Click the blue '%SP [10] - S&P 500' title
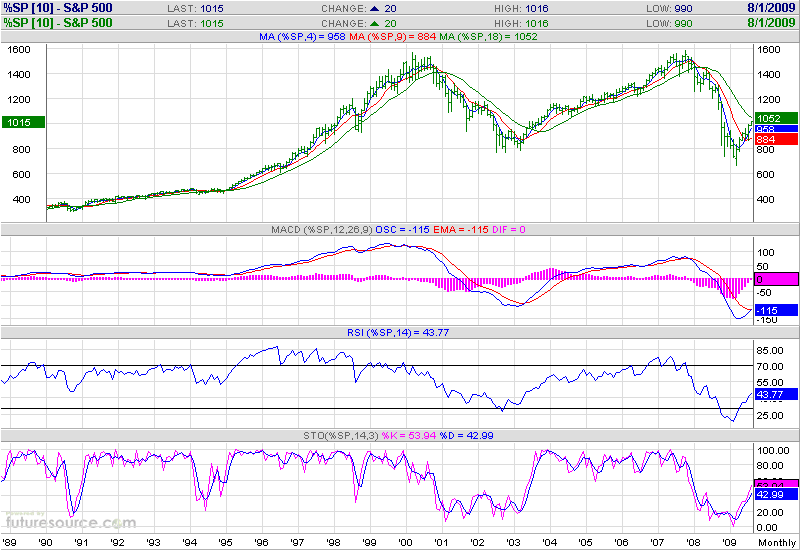 (58, 8)
